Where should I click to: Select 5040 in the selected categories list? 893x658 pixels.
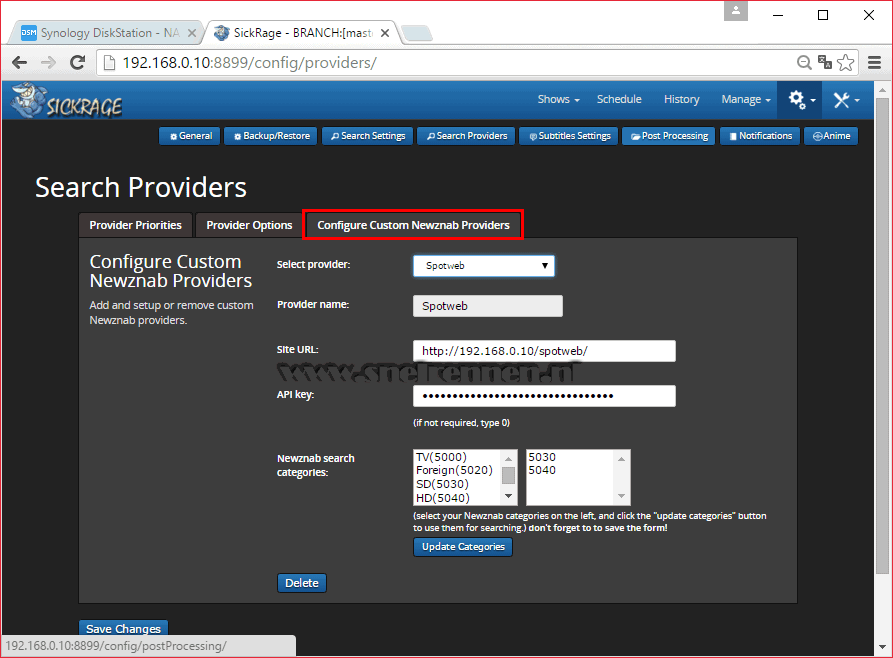(542, 470)
